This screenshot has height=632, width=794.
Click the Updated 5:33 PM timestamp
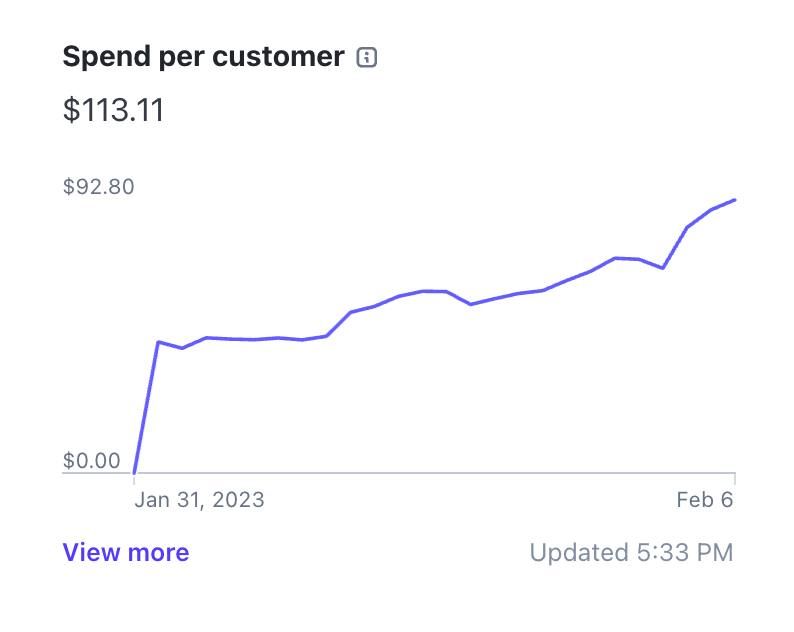631,552
